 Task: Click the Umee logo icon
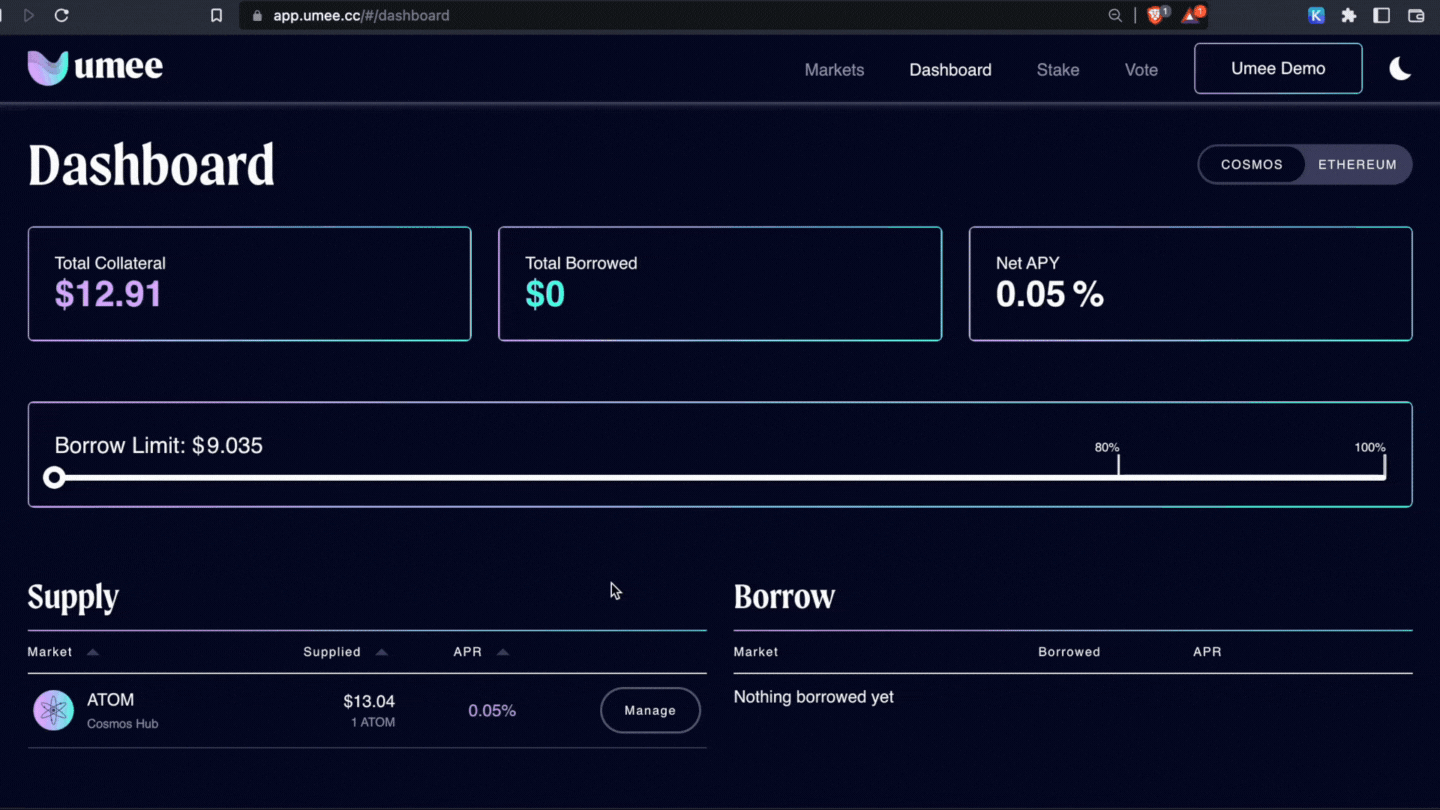[x=47, y=68]
